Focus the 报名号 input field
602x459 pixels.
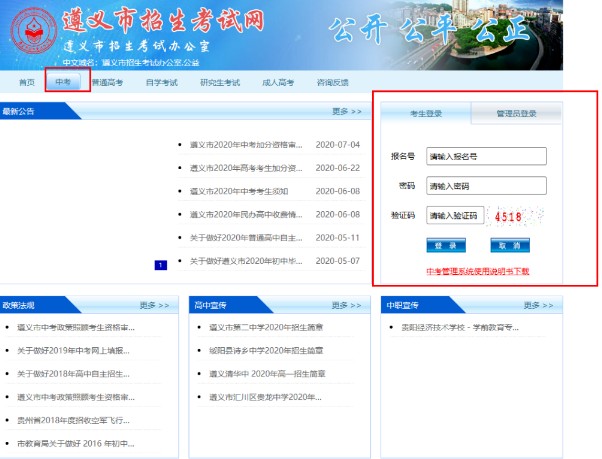[486, 156]
